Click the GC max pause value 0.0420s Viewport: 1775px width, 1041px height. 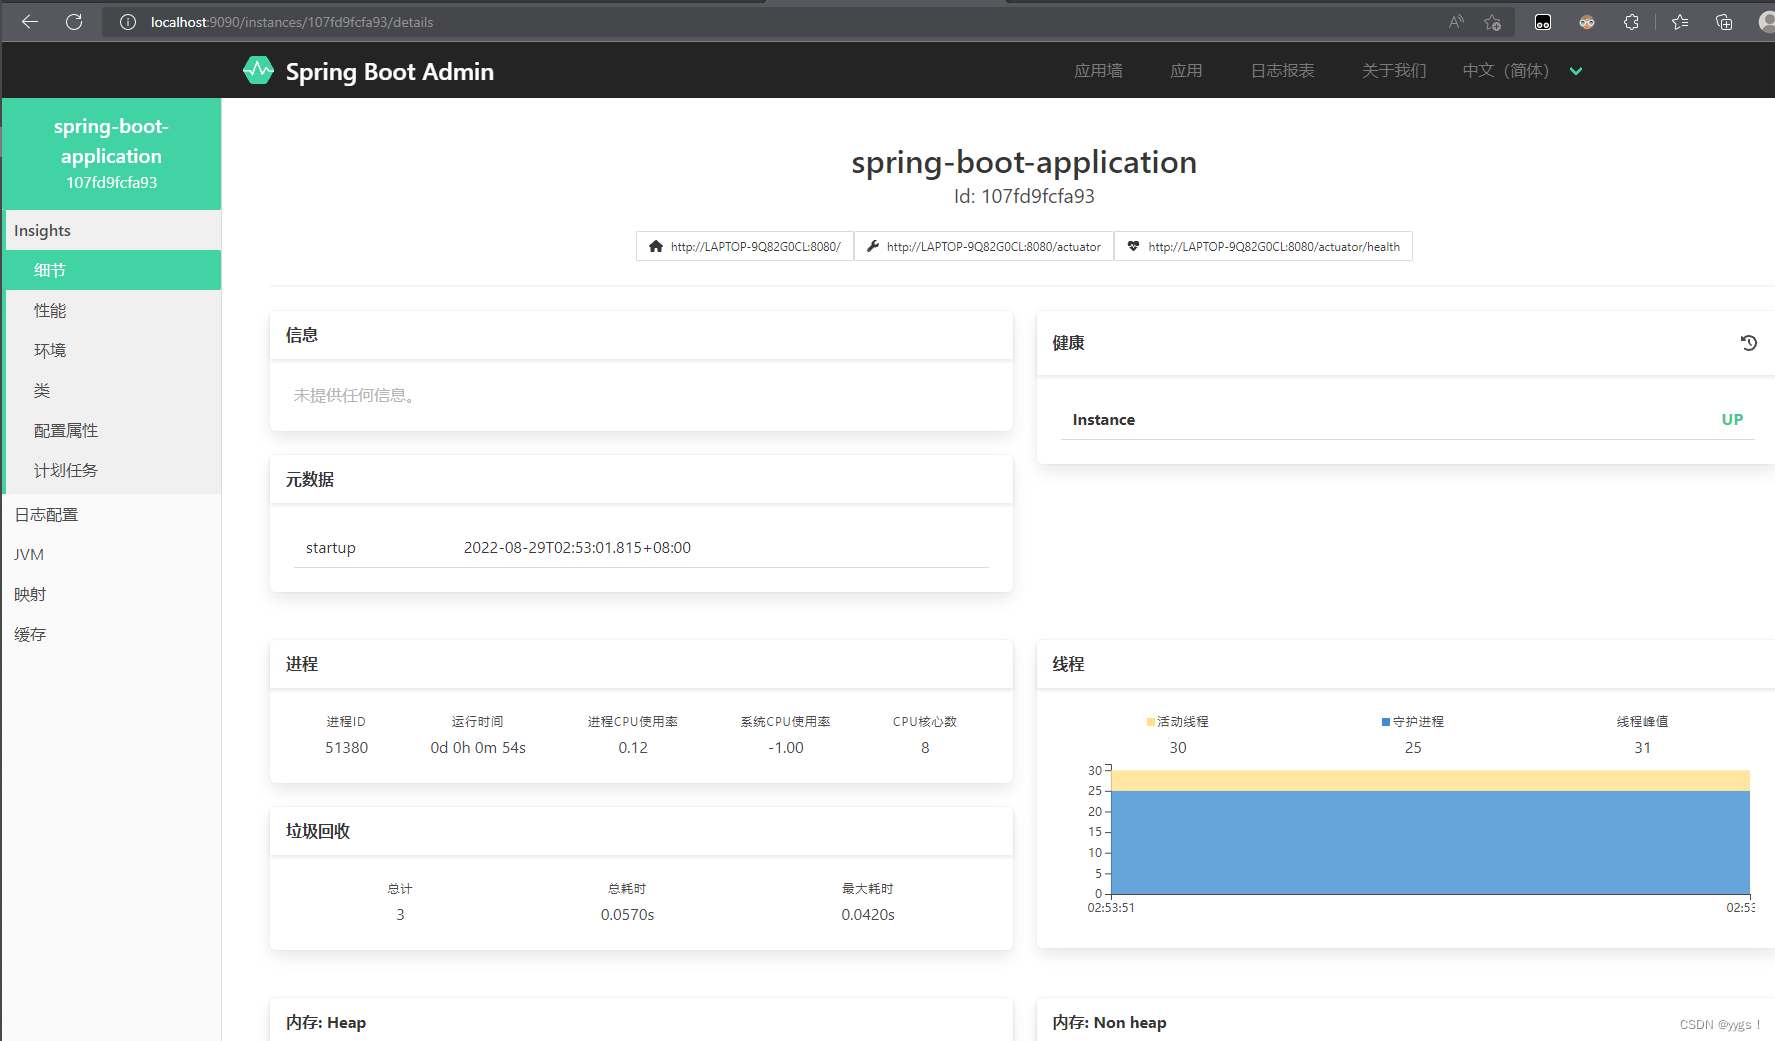pos(868,915)
